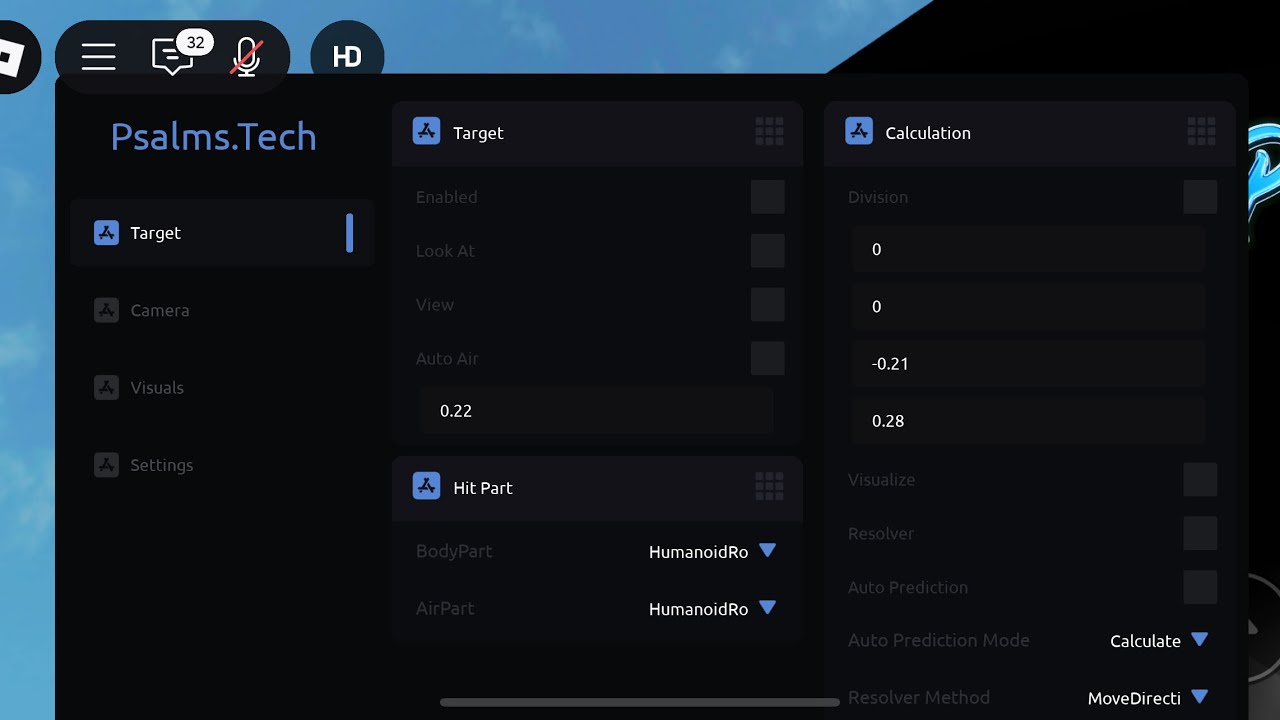Screen dimensions: 1280x720
Task: Click the Visuals sidebar icon
Action: [x=106, y=387]
